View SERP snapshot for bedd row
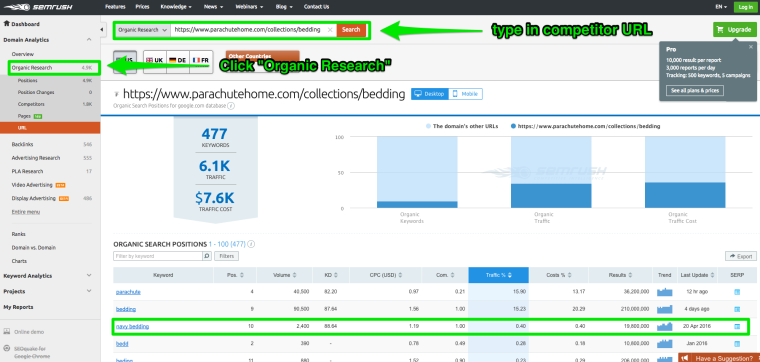Image resolution: width=760 pixels, height=362 pixels. pyautogui.click(x=737, y=344)
